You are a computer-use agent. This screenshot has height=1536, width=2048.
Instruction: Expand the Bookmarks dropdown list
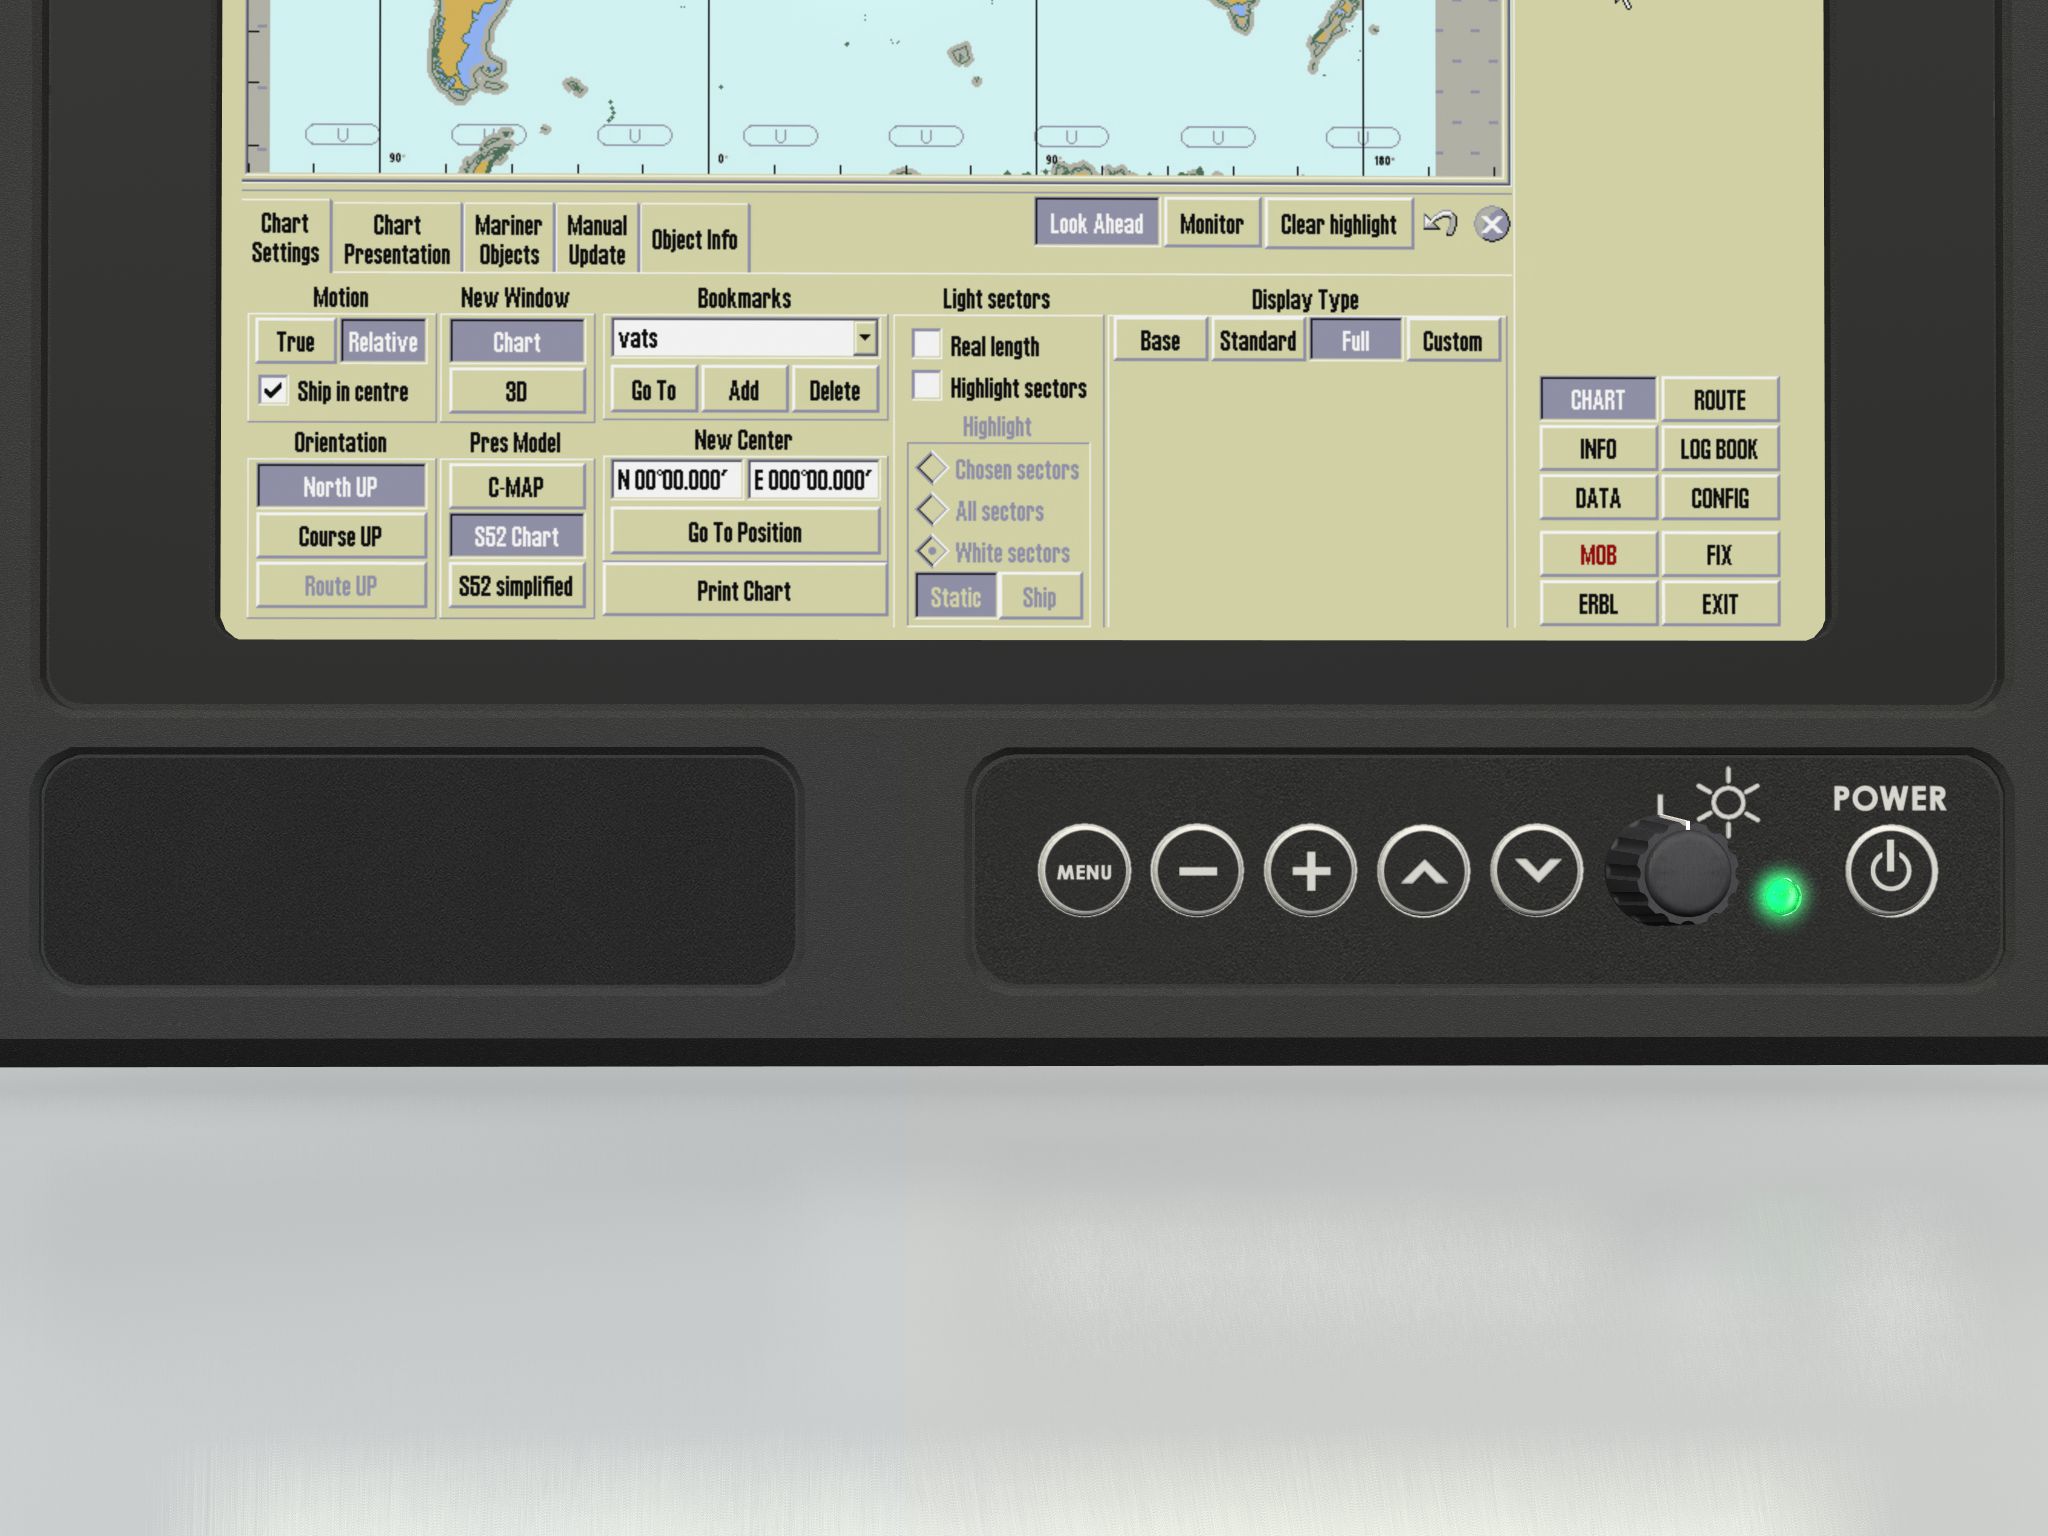pyautogui.click(x=865, y=338)
